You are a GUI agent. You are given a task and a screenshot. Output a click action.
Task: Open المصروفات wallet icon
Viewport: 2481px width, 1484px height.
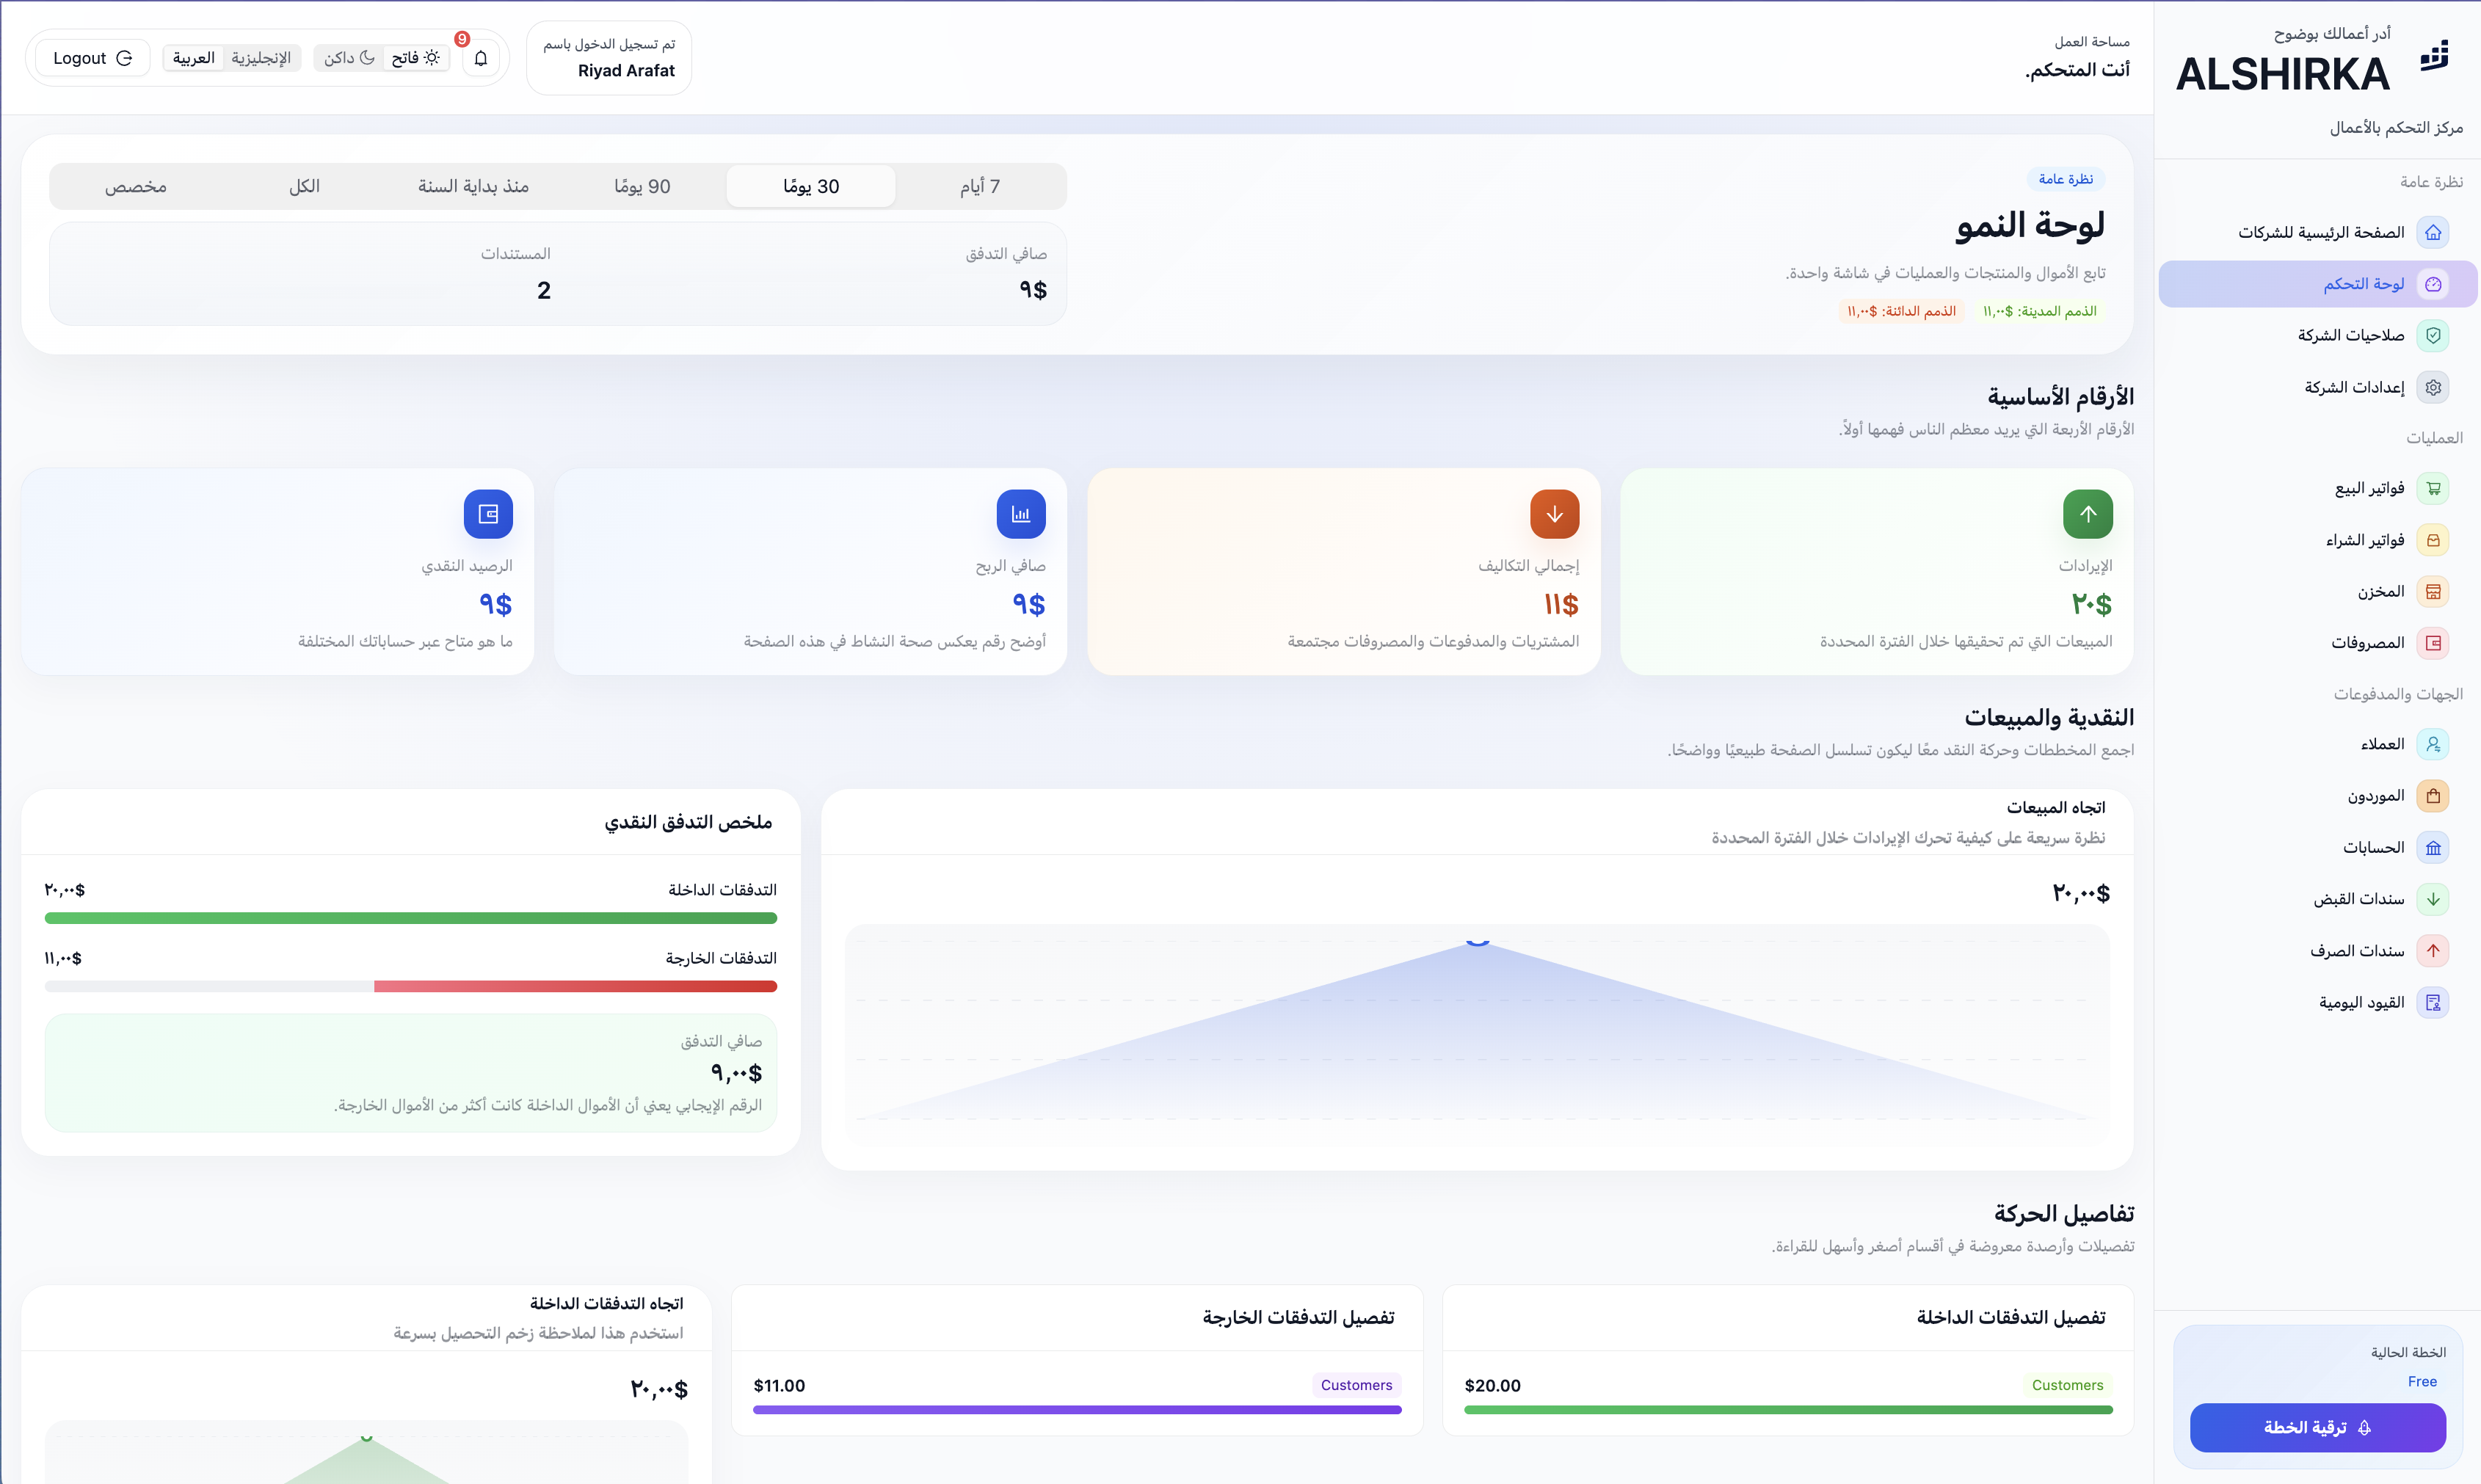[2433, 643]
